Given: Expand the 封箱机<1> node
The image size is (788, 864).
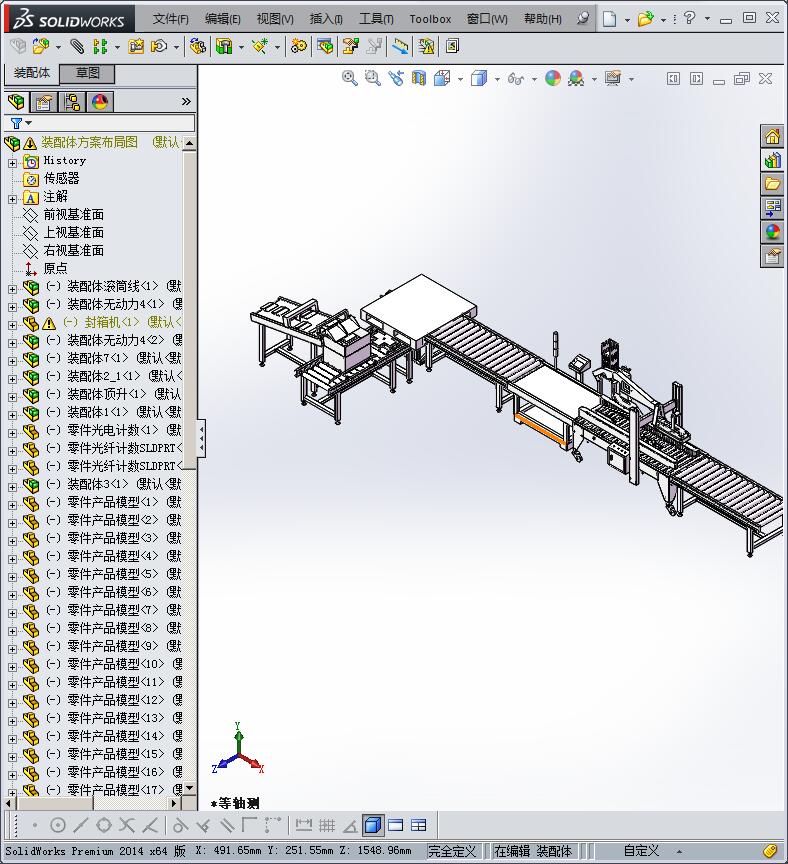Looking at the screenshot, I should [12, 325].
